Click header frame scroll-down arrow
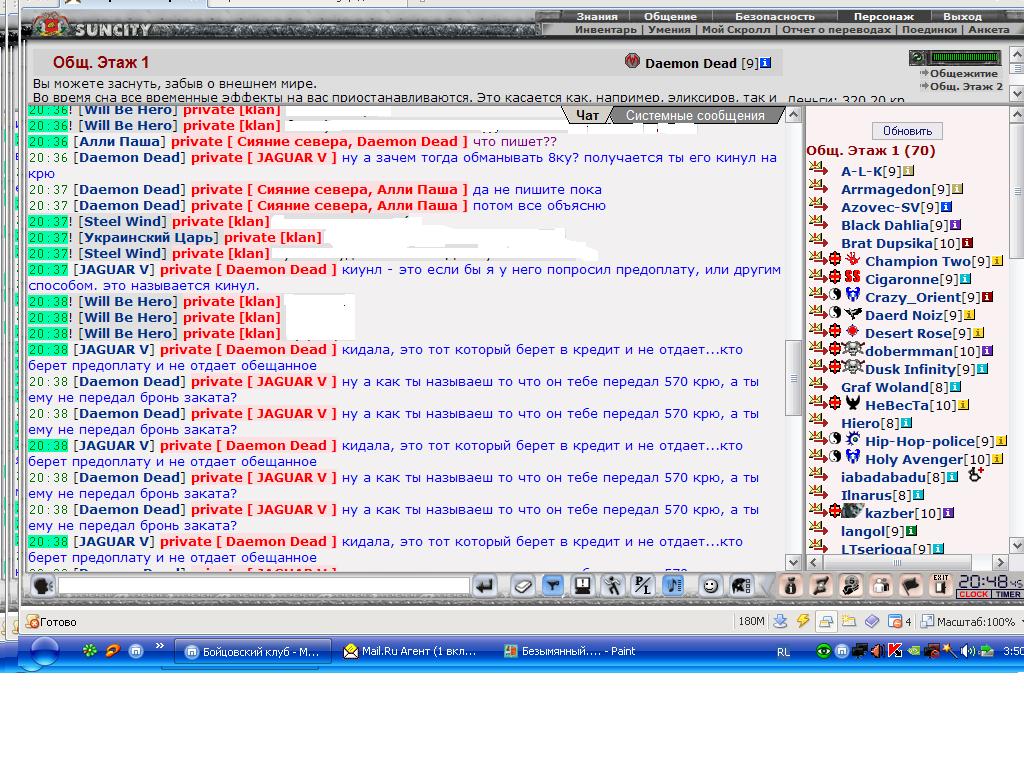1024x768 pixels. pyautogui.click(x=1016, y=93)
